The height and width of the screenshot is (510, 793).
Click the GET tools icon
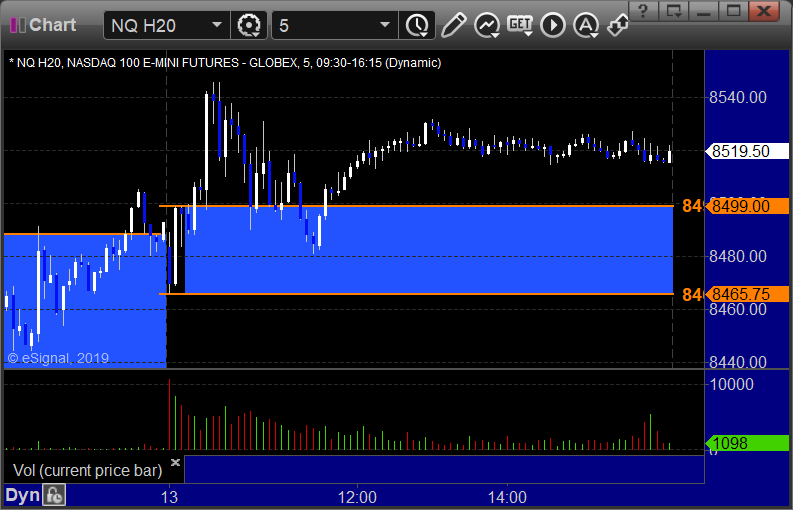[520, 25]
